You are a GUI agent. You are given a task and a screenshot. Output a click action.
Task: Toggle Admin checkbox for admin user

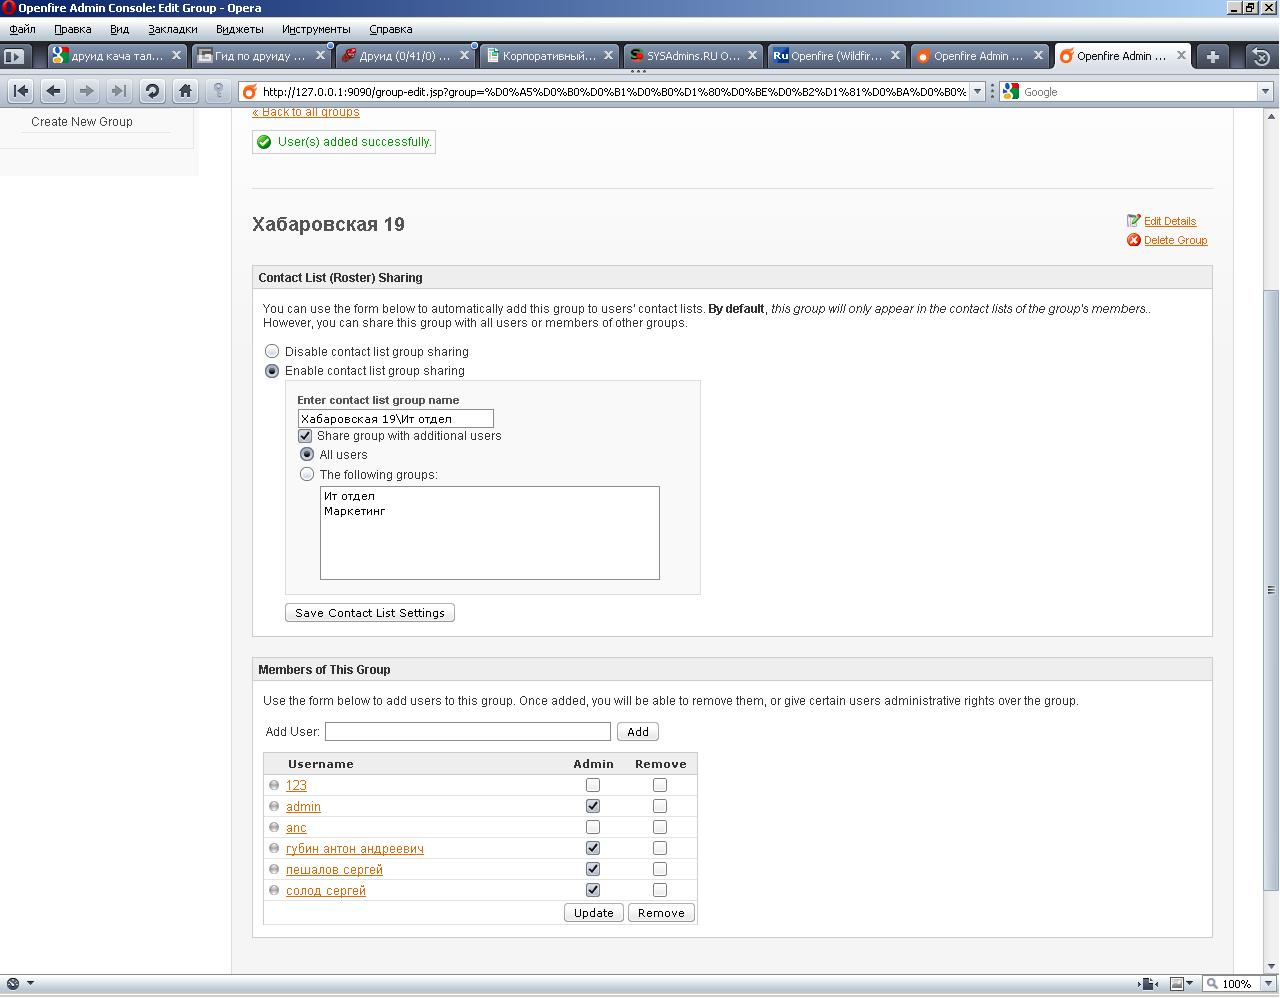click(593, 806)
